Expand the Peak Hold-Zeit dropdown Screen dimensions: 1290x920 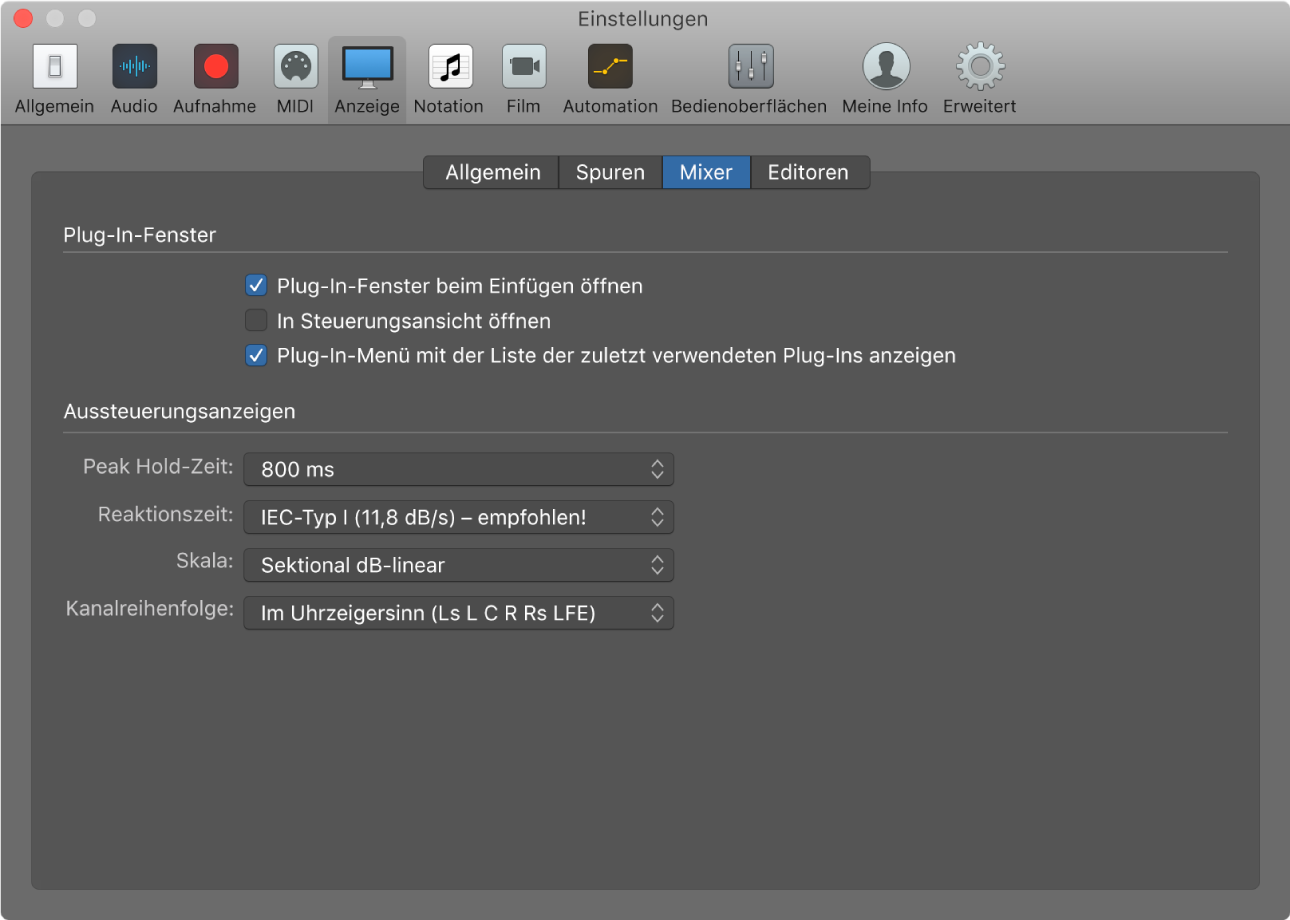click(459, 469)
